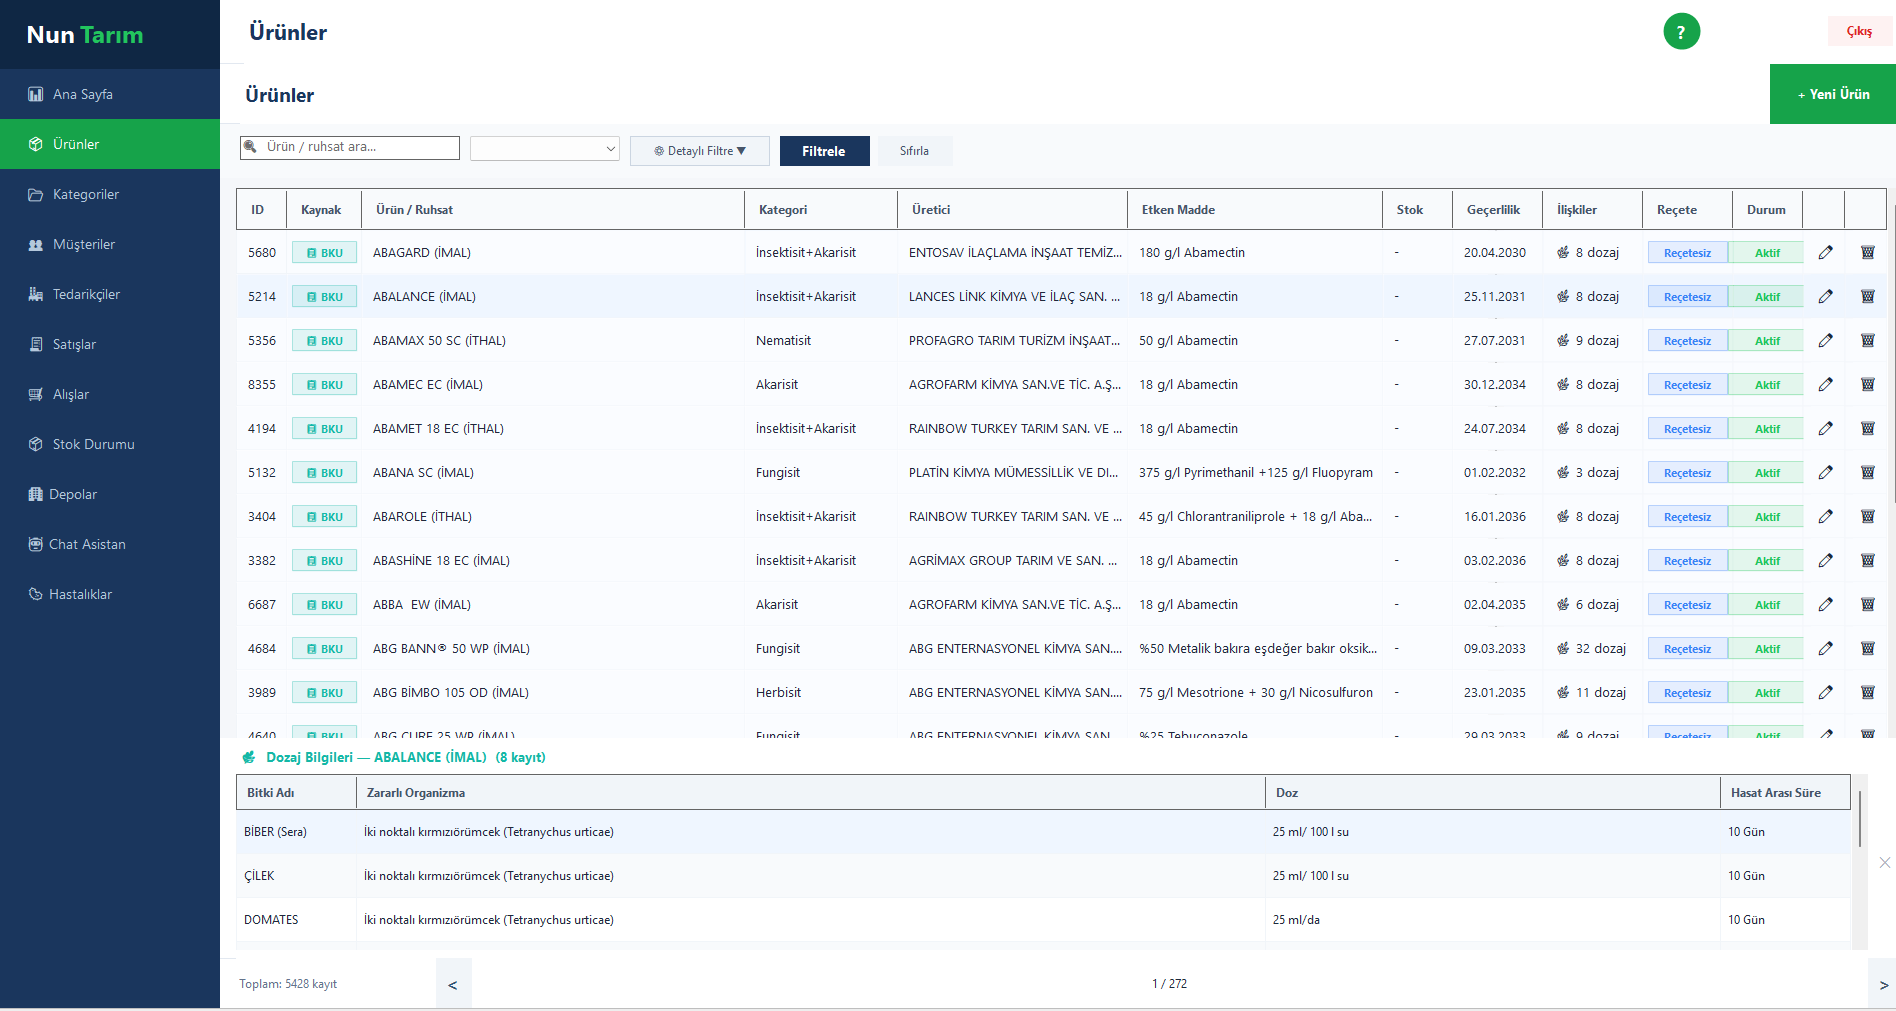Close the Dozaj Bilgileri panel with X
This screenshot has height=1011, width=1896.
click(1884, 862)
